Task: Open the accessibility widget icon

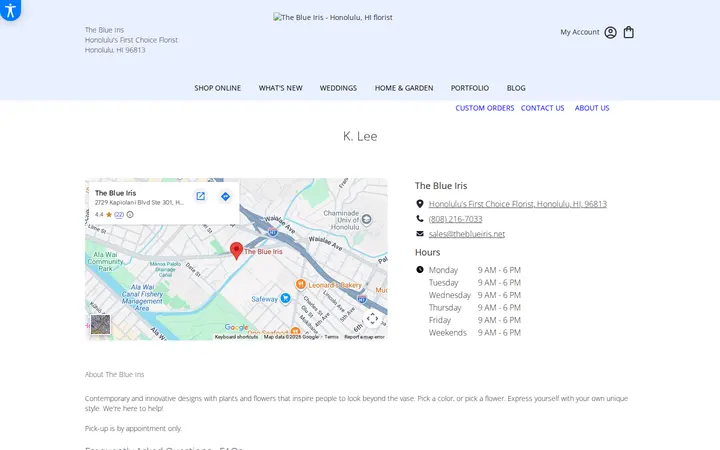Action: [x=10, y=9]
